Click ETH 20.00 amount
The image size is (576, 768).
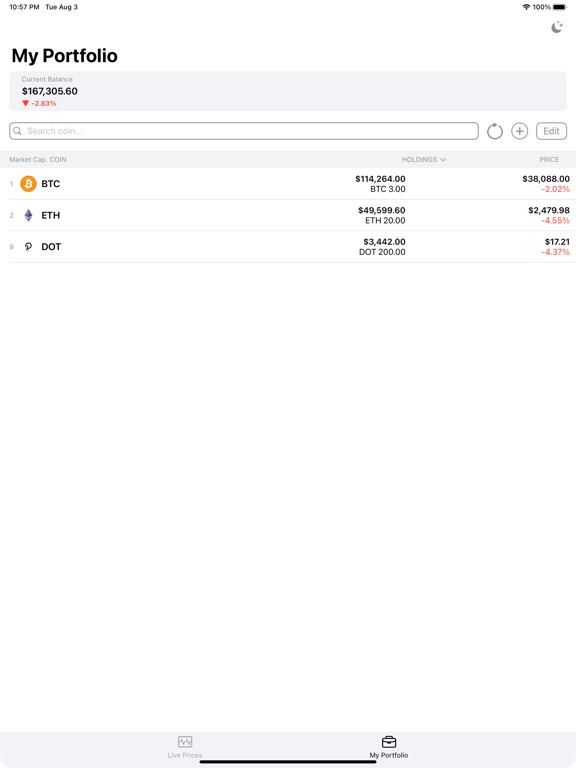385,220
